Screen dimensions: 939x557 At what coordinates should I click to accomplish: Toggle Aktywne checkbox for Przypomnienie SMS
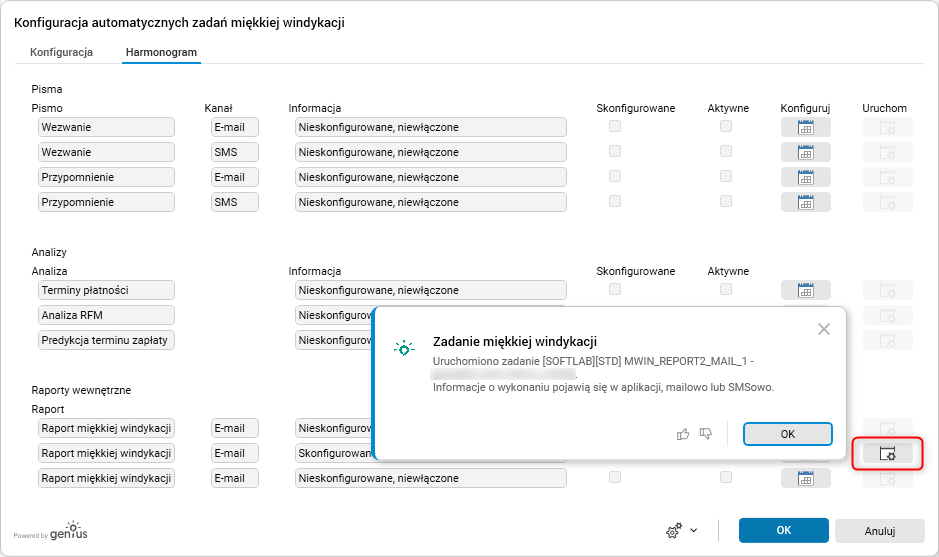pyautogui.click(x=726, y=201)
